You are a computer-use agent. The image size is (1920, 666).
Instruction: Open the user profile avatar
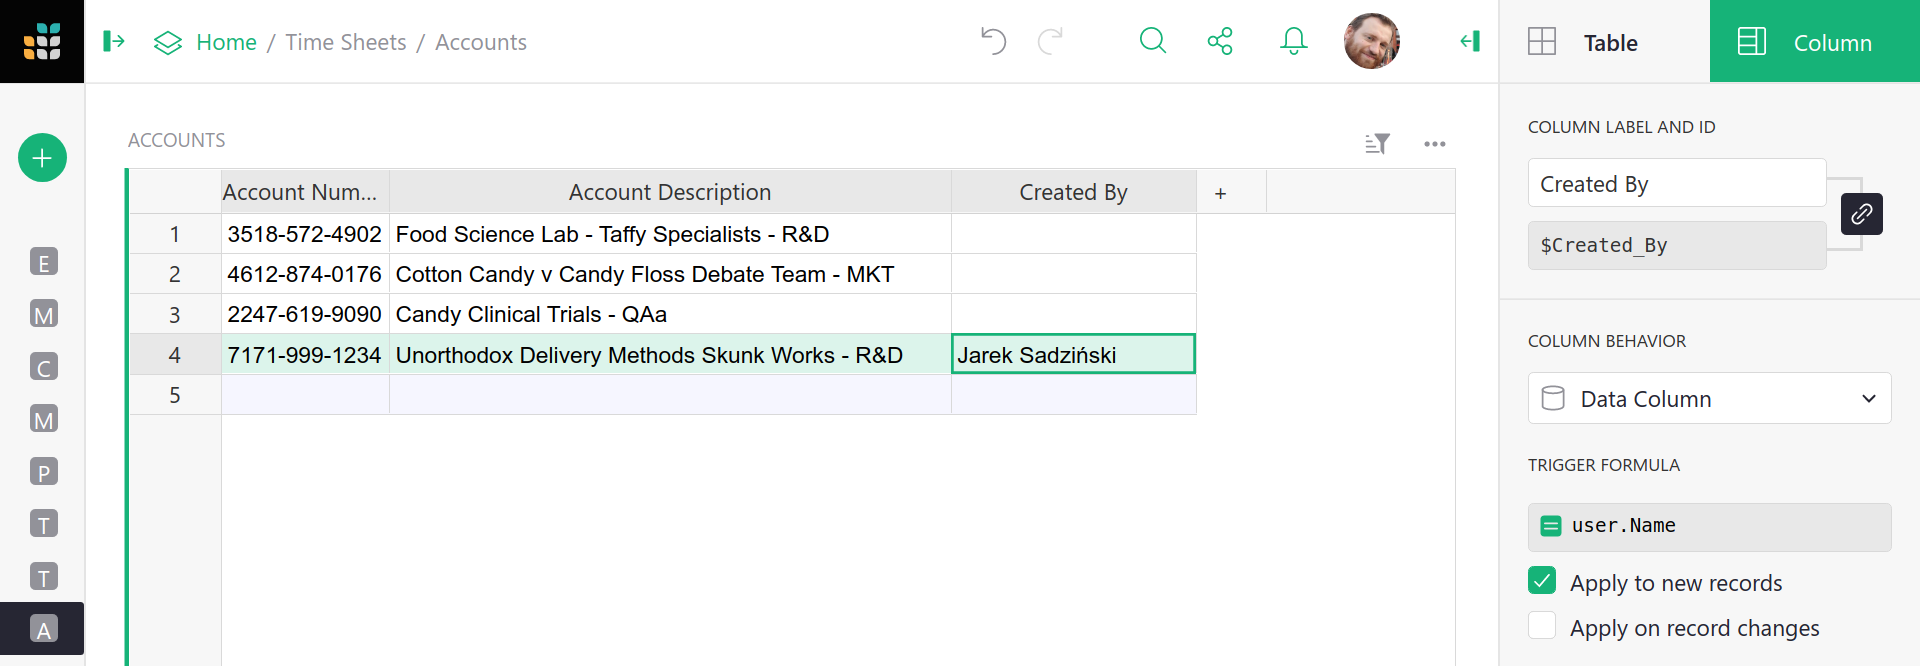point(1371,41)
